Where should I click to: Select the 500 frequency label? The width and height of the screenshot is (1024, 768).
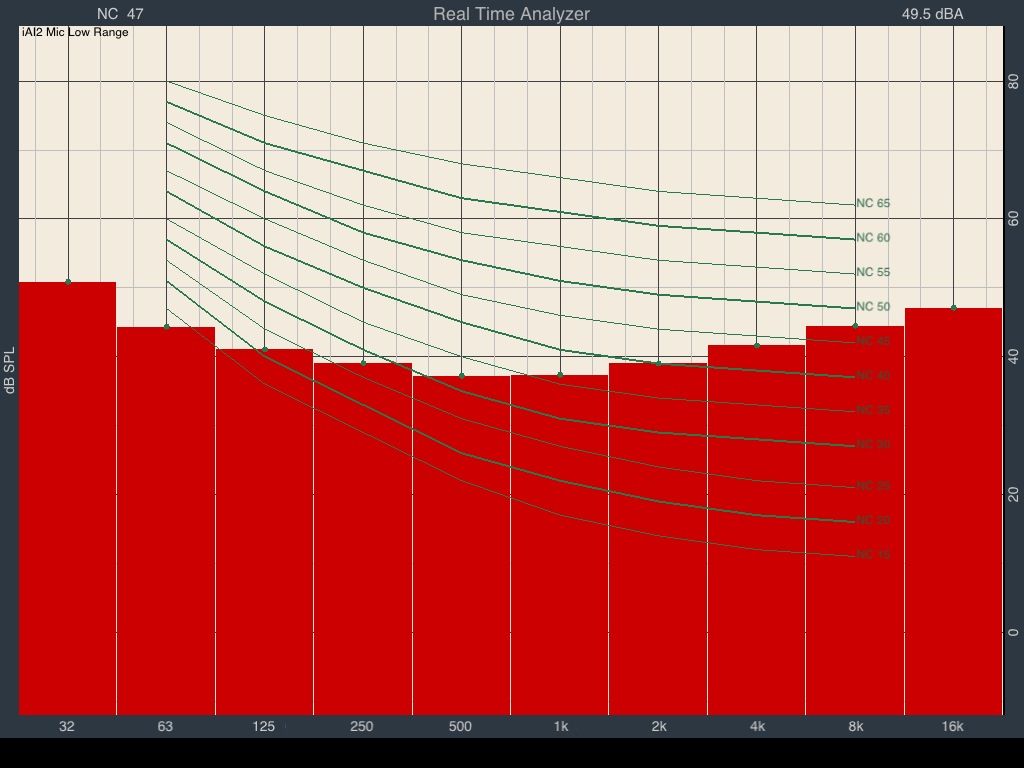point(460,726)
